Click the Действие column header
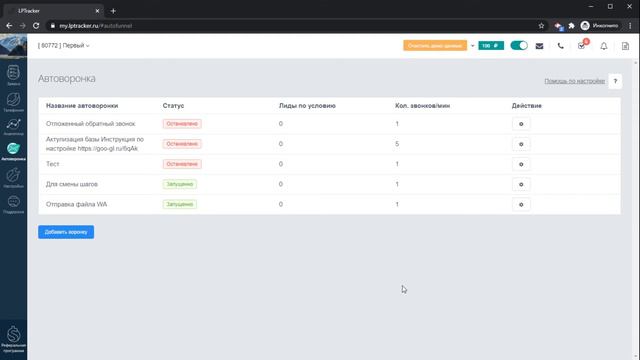Screen dimensions: 640x360 (x=527, y=106)
